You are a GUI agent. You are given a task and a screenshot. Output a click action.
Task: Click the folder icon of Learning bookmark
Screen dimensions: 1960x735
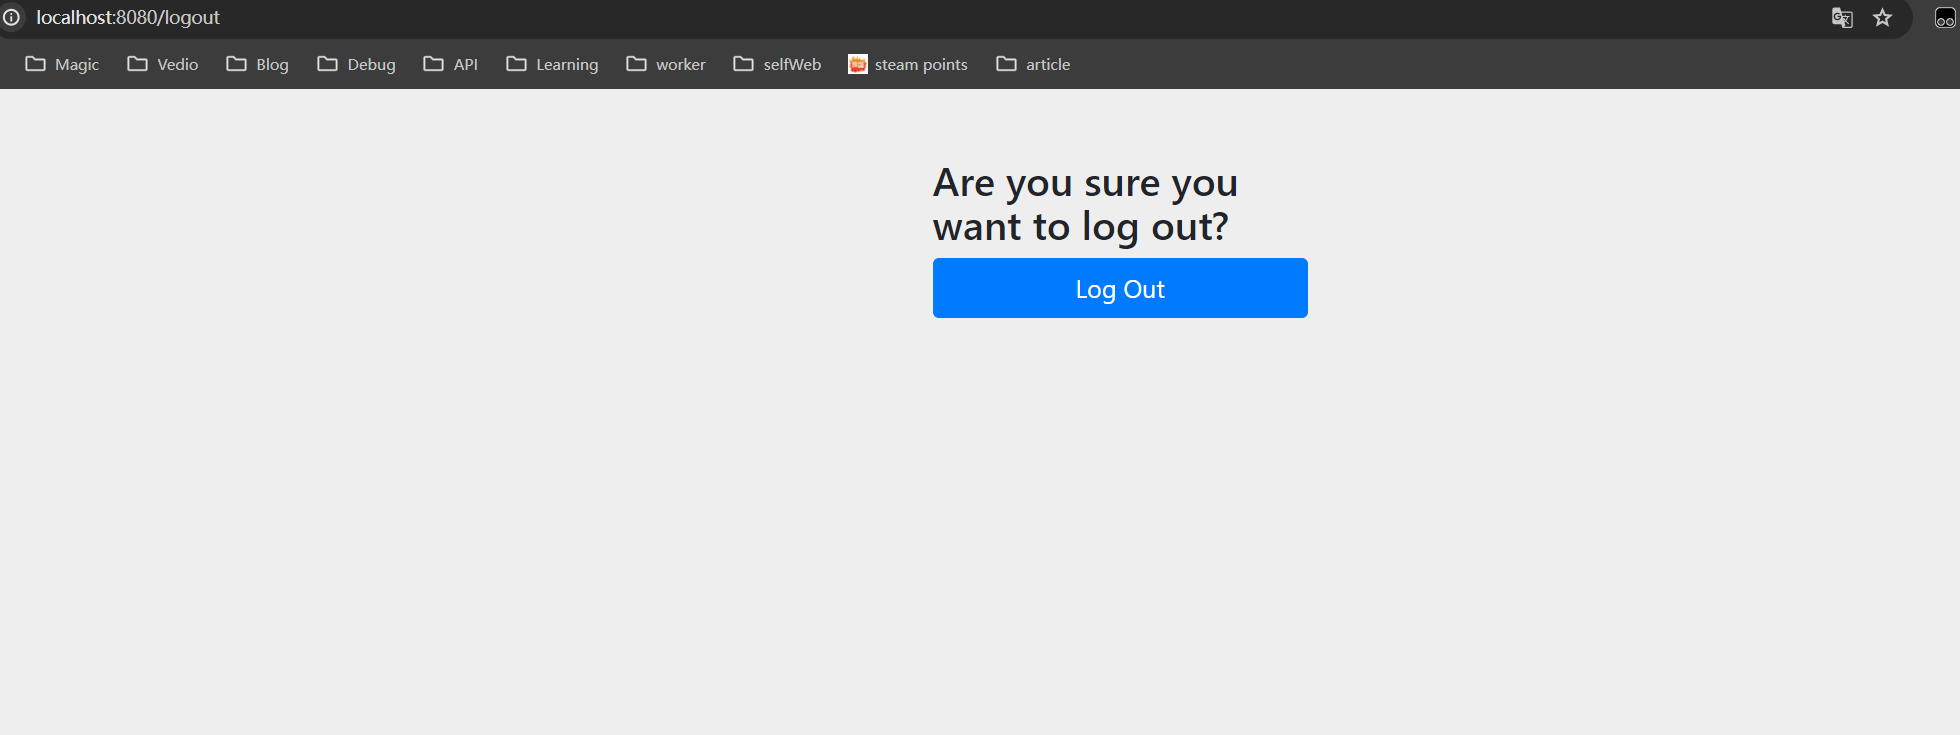pos(516,64)
